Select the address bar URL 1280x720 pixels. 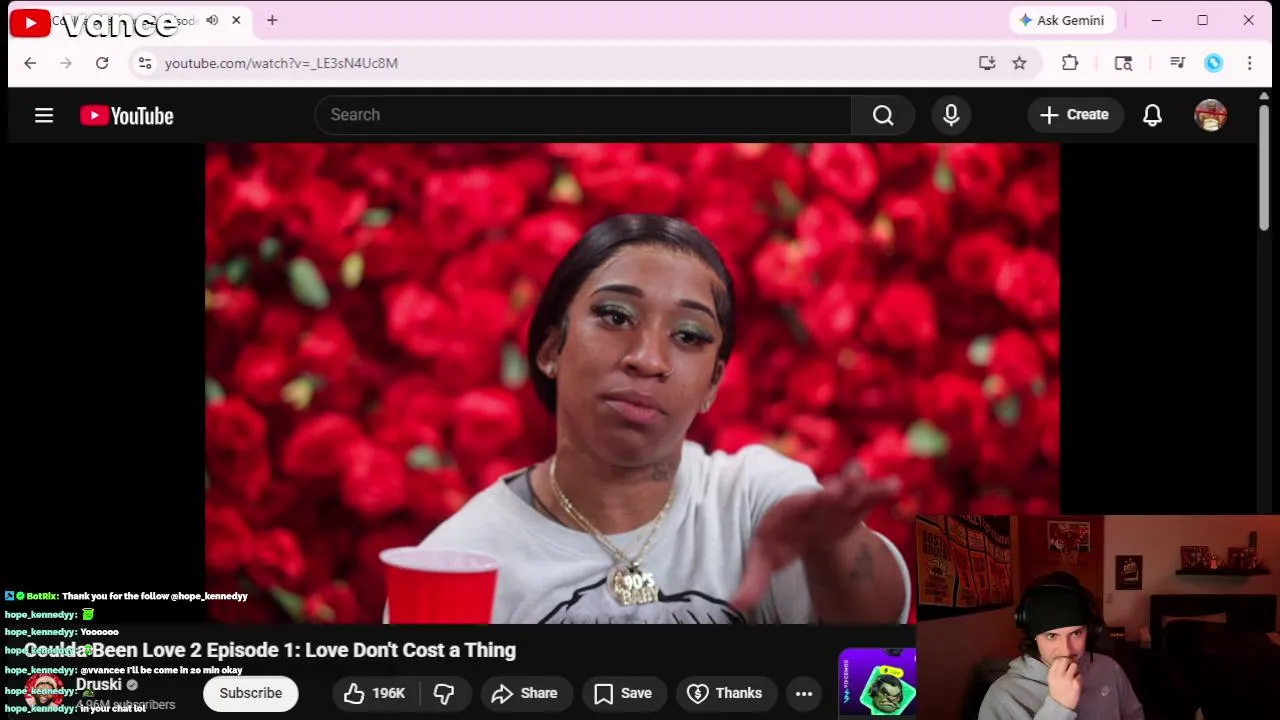[x=281, y=63]
